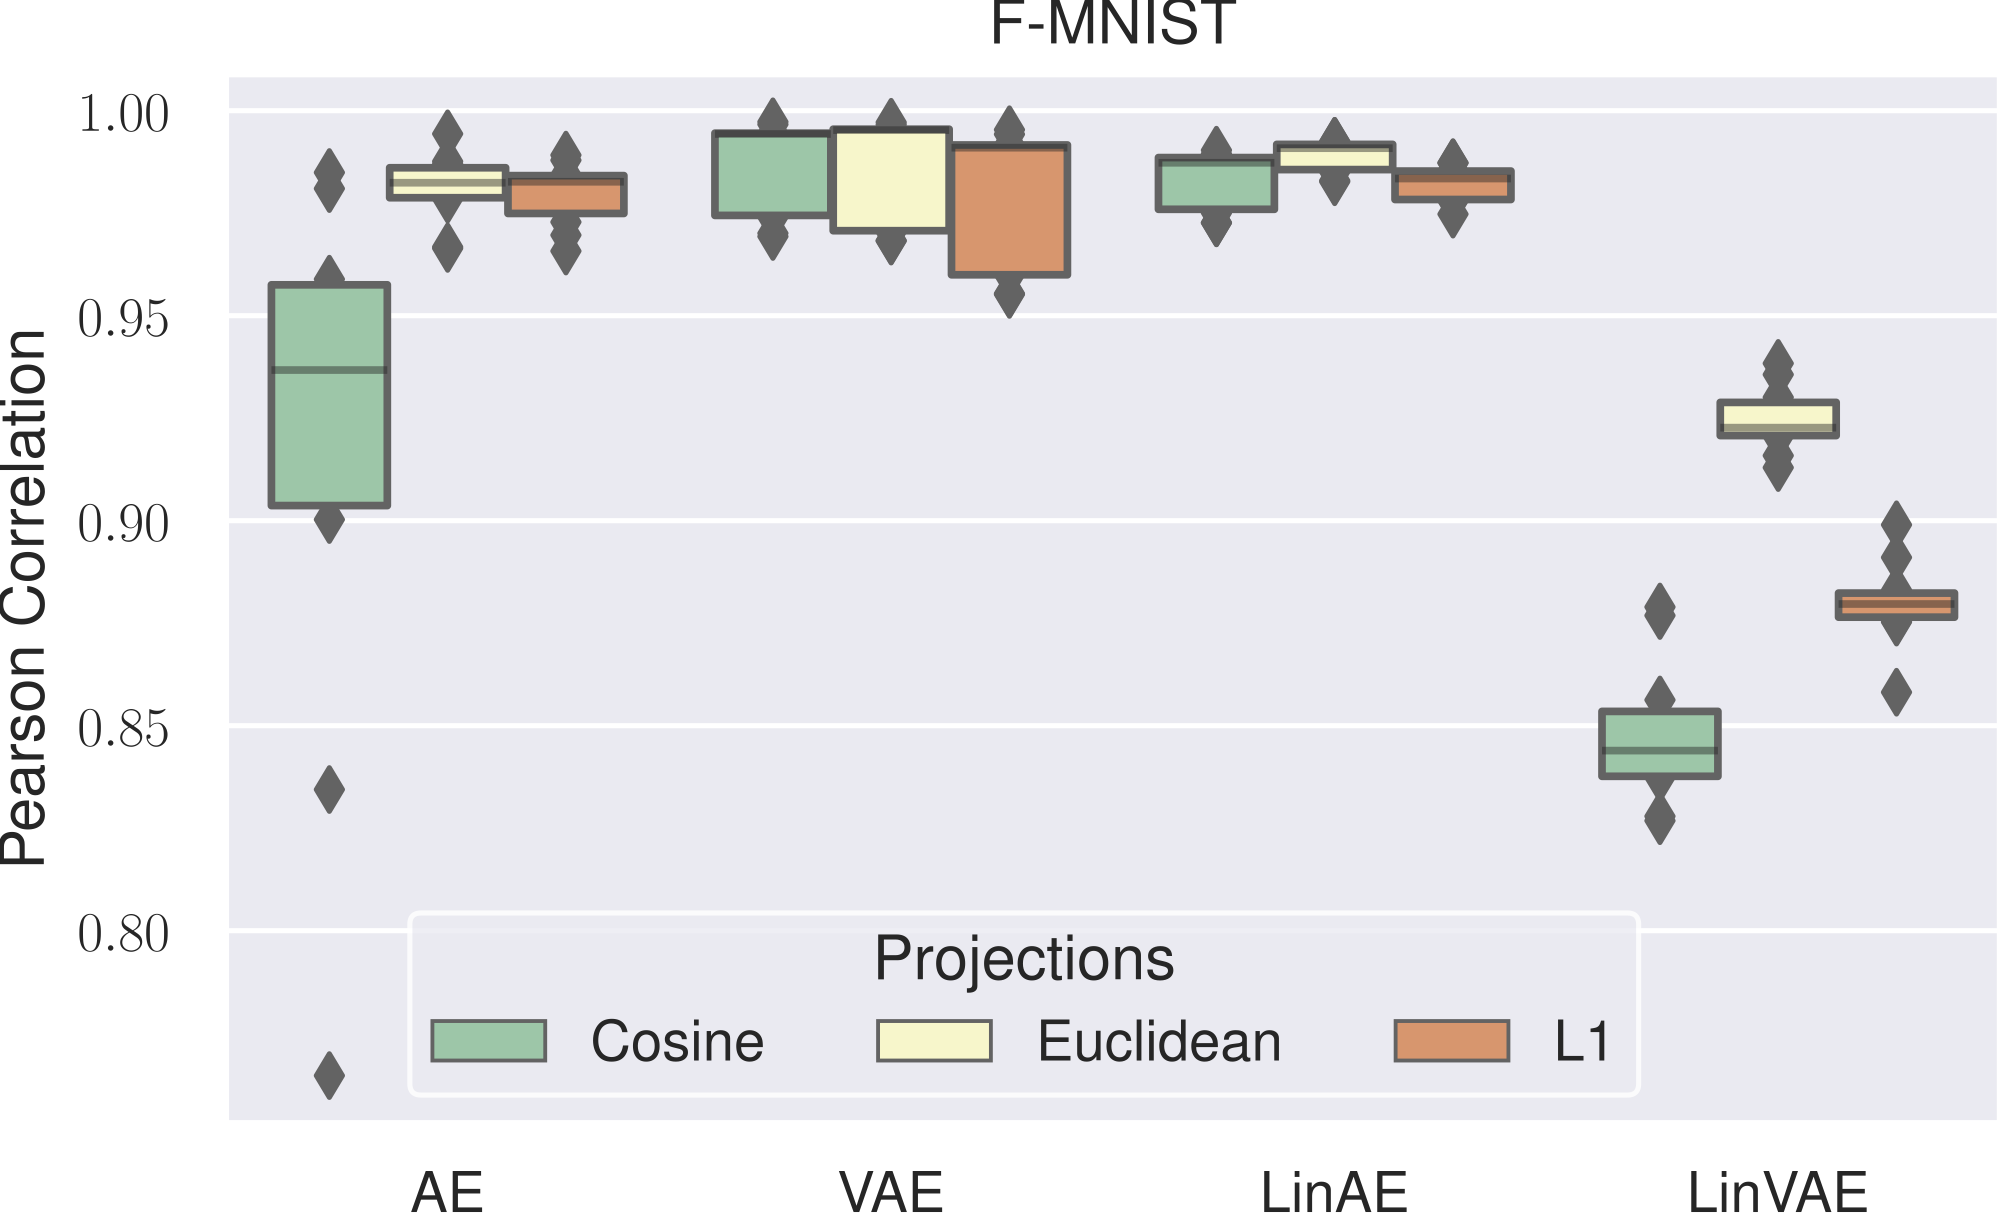
Task: Select the tall green AE Cosine box
Action: (329, 395)
